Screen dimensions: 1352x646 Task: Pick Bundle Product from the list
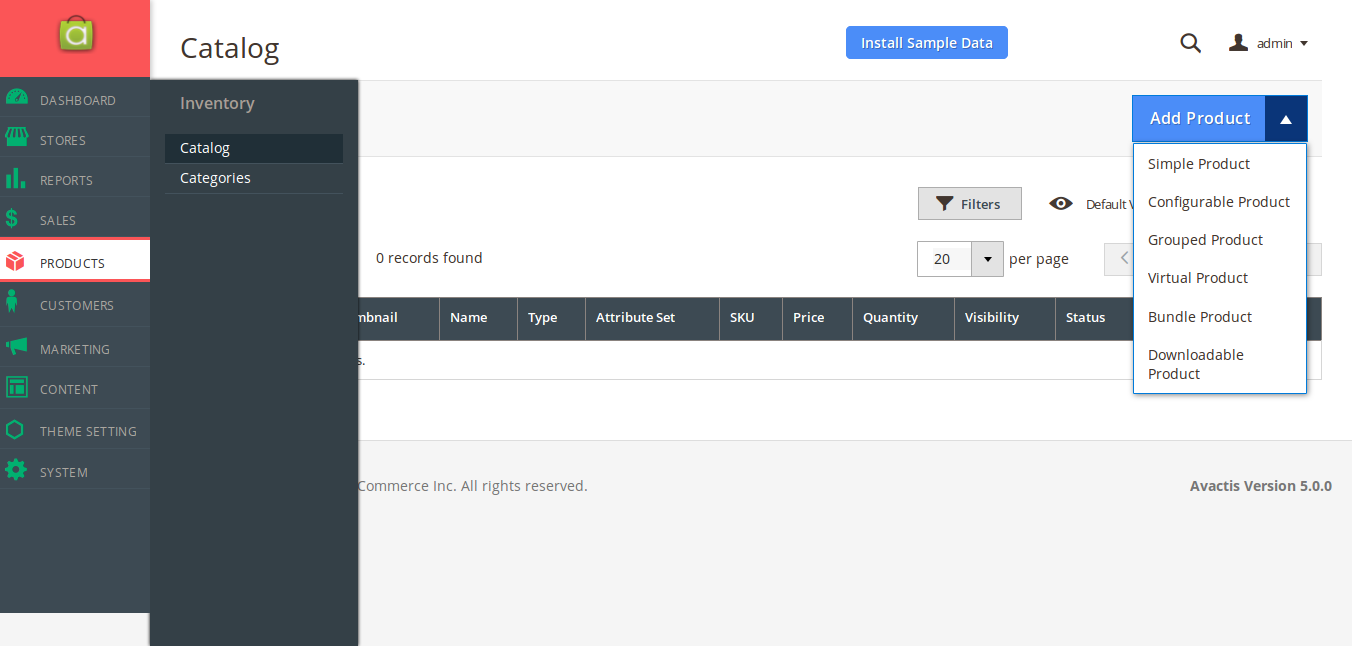(1220, 317)
